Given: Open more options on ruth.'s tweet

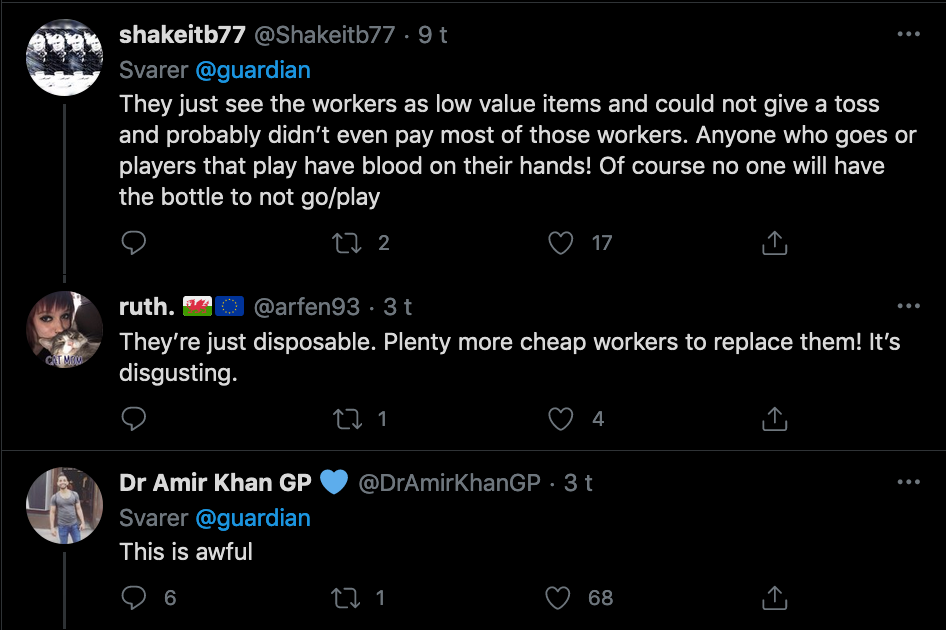Looking at the screenshot, I should (908, 306).
